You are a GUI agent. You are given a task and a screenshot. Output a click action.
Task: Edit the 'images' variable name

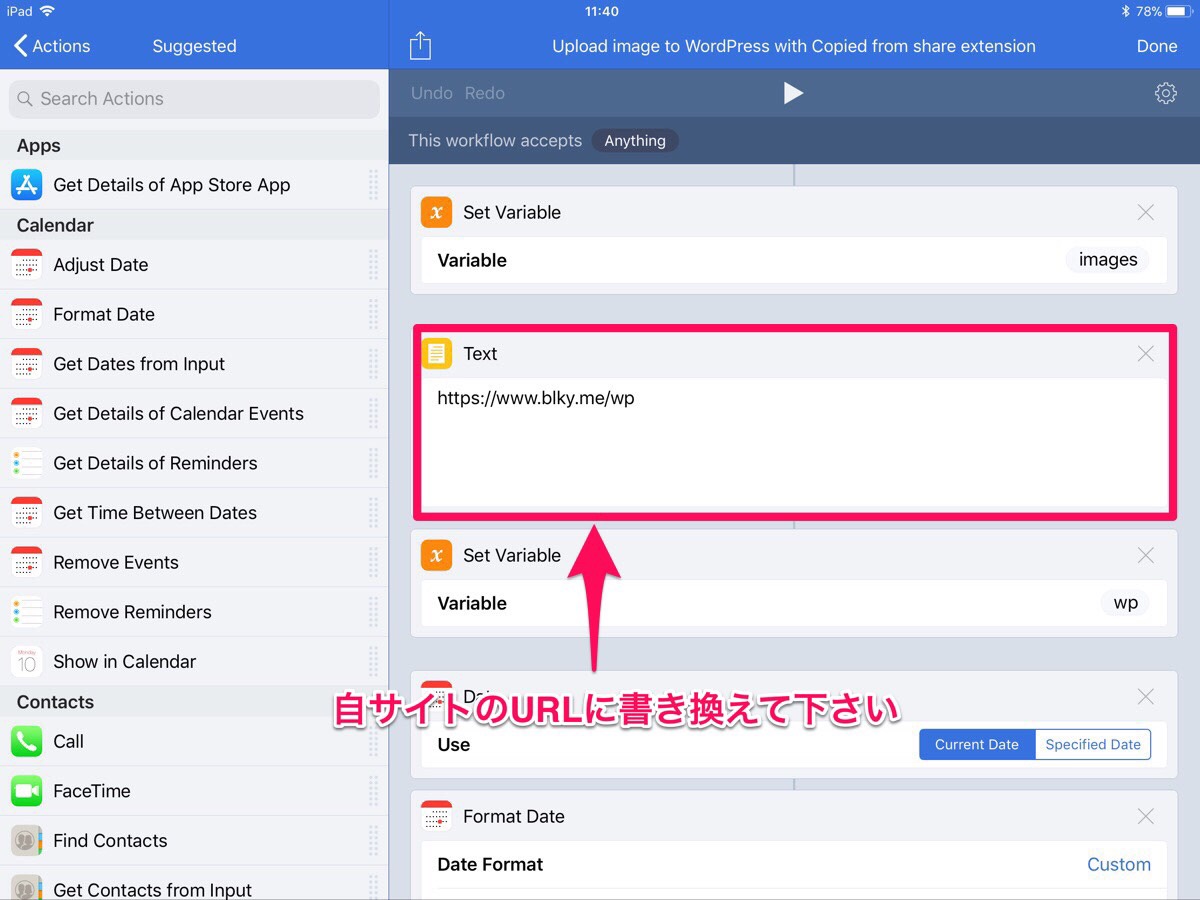pos(1108,260)
